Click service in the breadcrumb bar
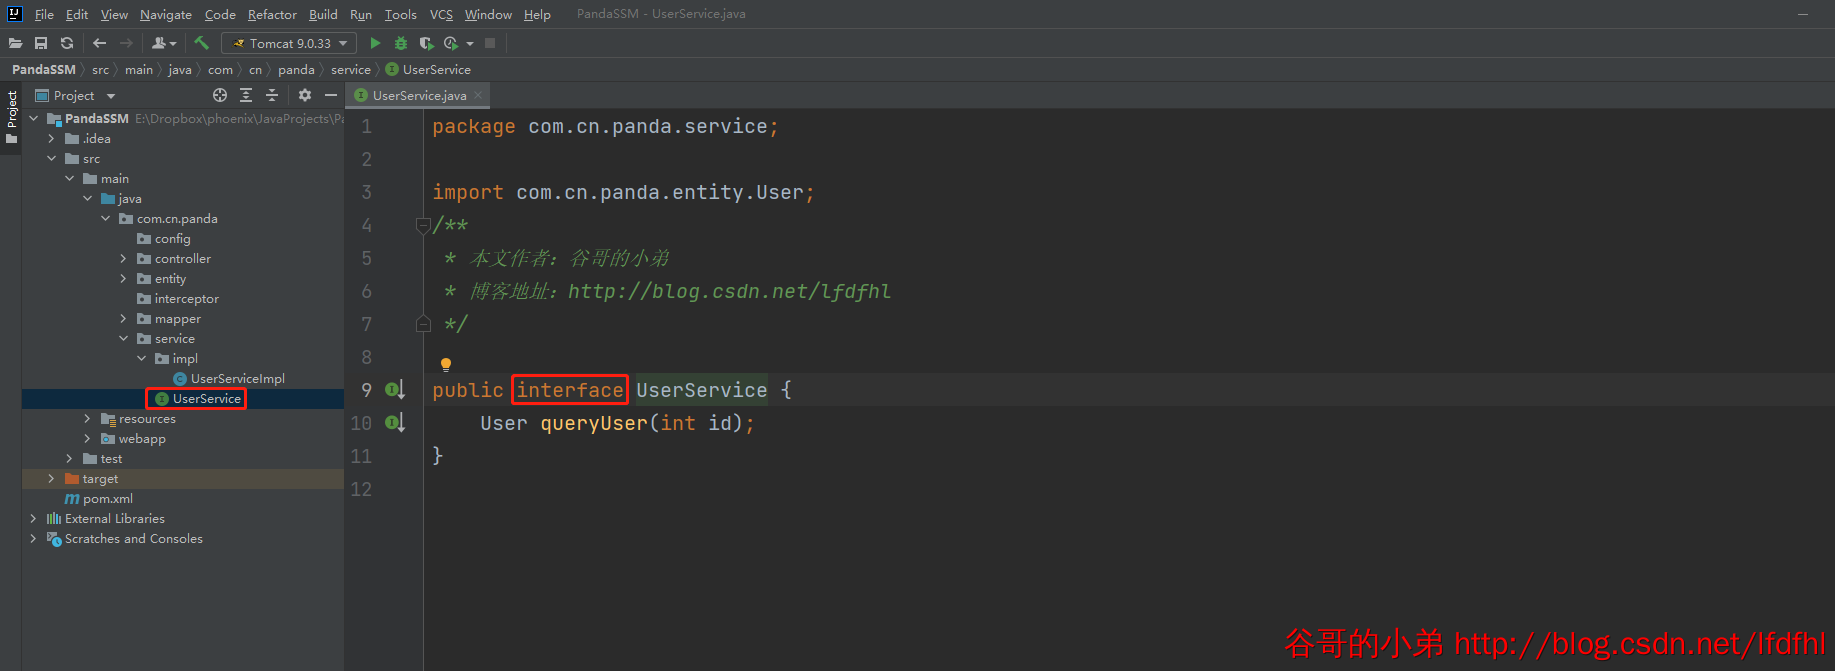The width and height of the screenshot is (1835, 671). coord(351,69)
